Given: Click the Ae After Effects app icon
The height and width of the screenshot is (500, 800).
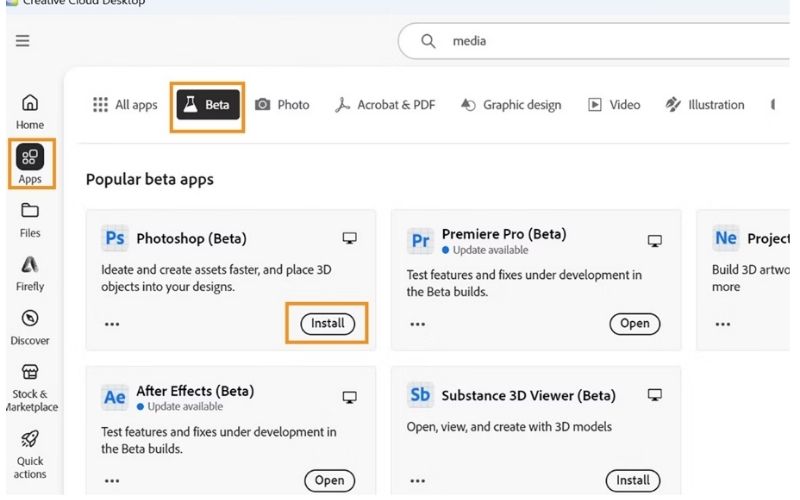Looking at the screenshot, I should 115,397.
